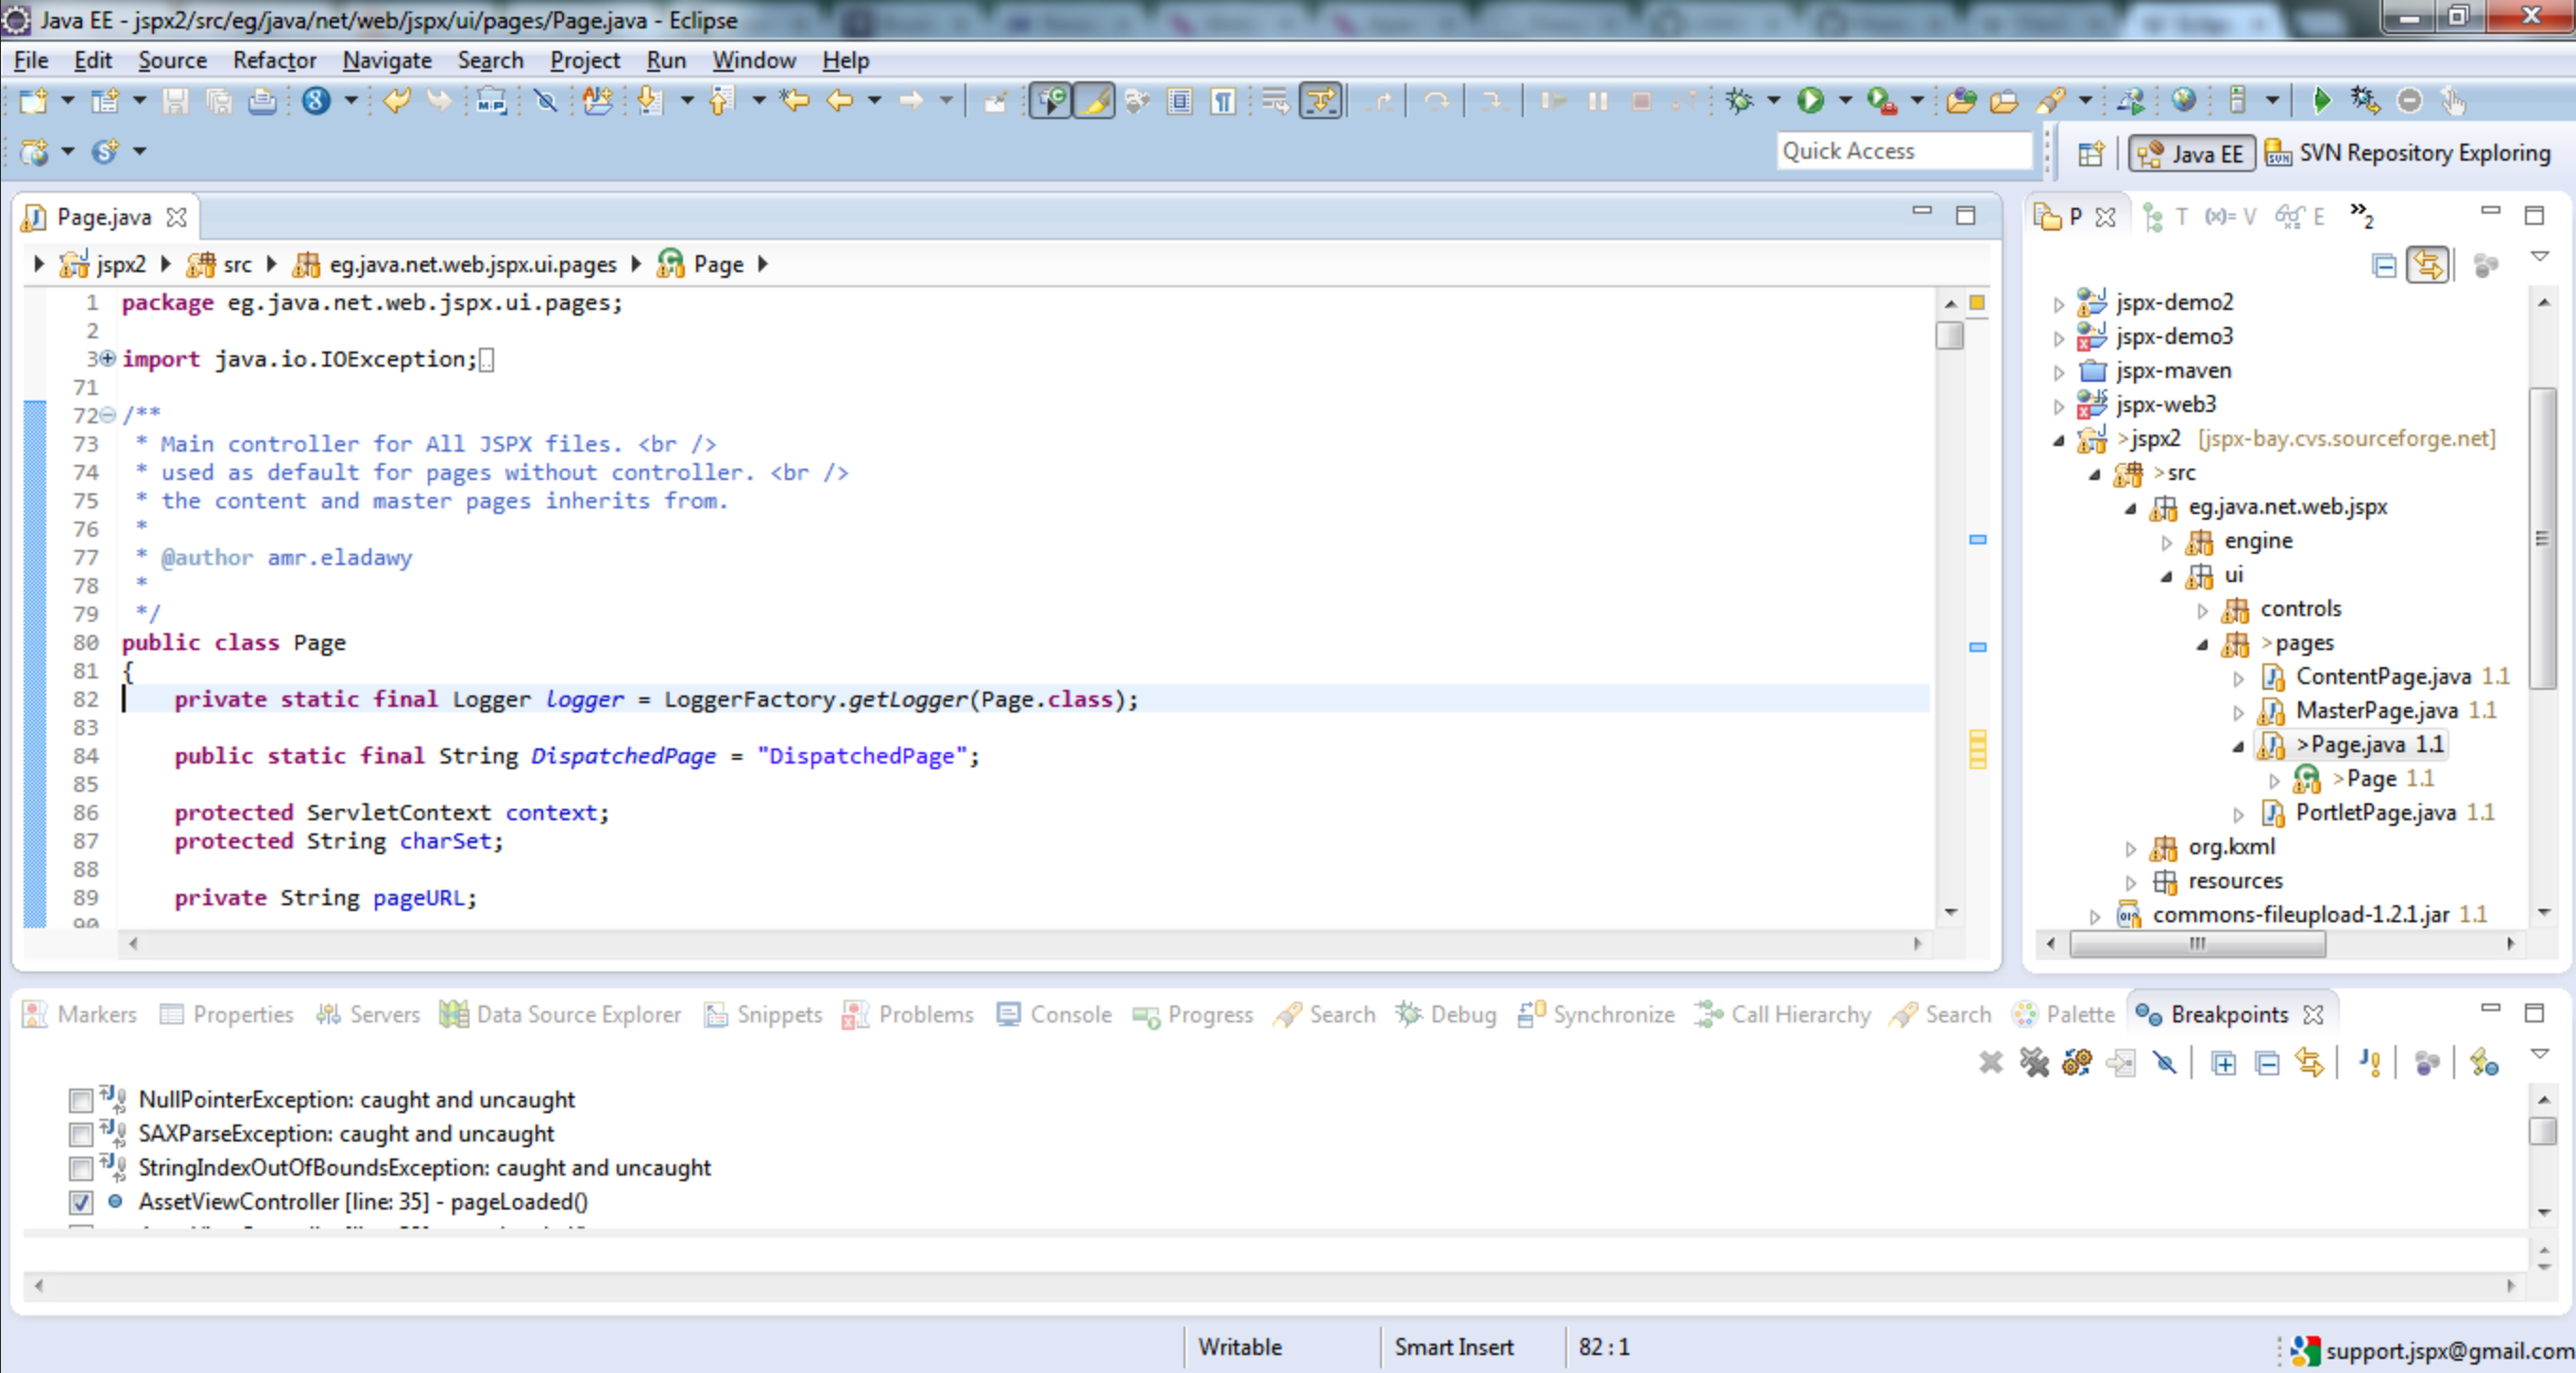The width and height of the screenshot is (2576, 1373).
Task: Open the New wizard toolbar icon
Action: click(34, 101)
